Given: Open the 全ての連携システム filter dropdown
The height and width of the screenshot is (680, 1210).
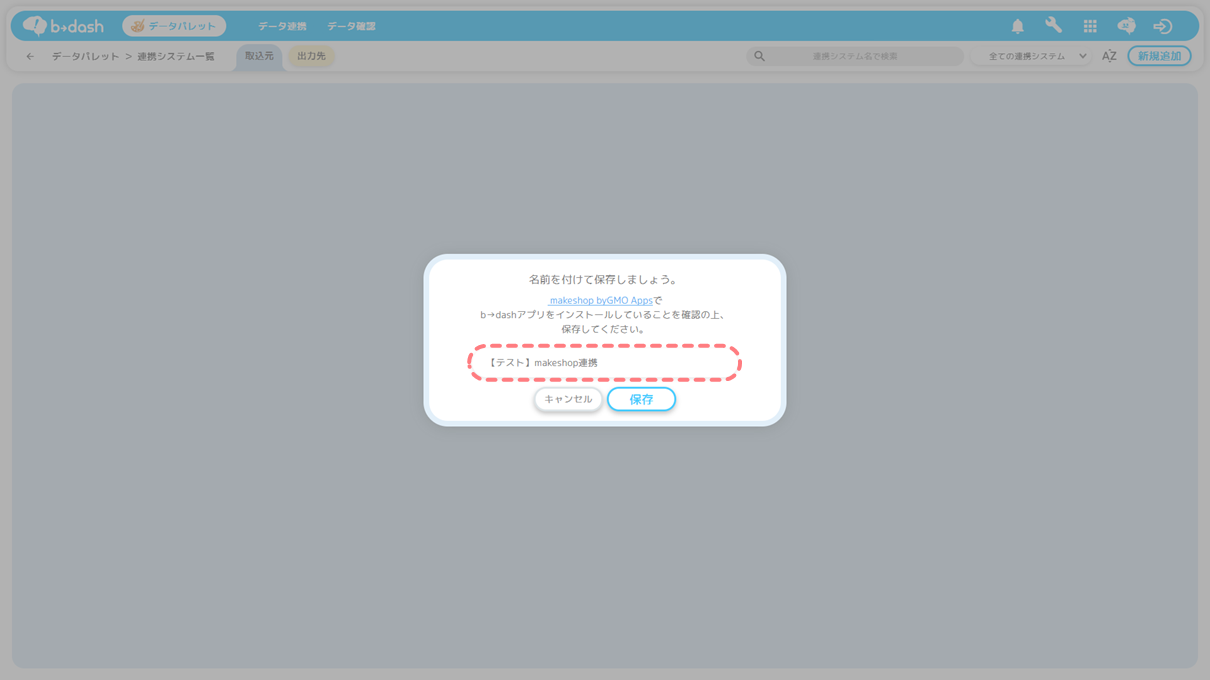Looking at the screenshot, I should 1036,56.
